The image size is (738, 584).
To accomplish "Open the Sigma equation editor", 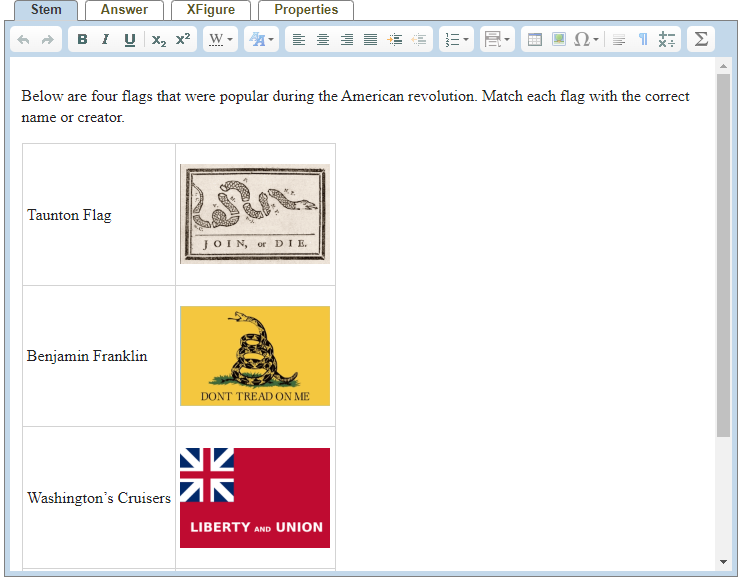I will [701, 39].
